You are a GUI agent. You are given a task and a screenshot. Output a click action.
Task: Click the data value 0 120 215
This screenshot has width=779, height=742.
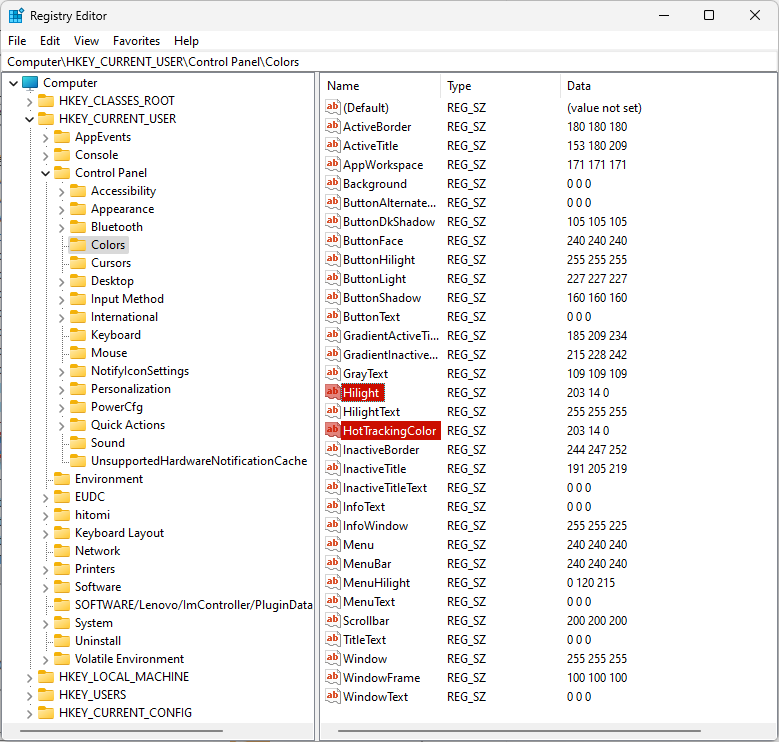pos(591,583)
